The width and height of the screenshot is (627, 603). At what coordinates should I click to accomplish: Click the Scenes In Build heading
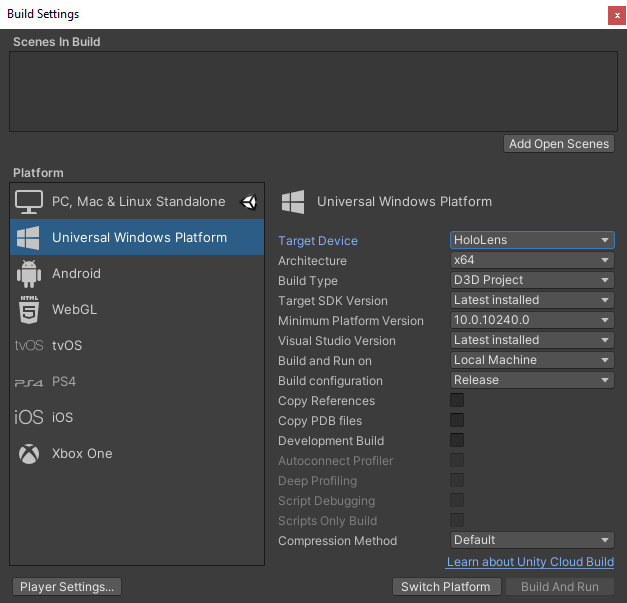(57, 42)
